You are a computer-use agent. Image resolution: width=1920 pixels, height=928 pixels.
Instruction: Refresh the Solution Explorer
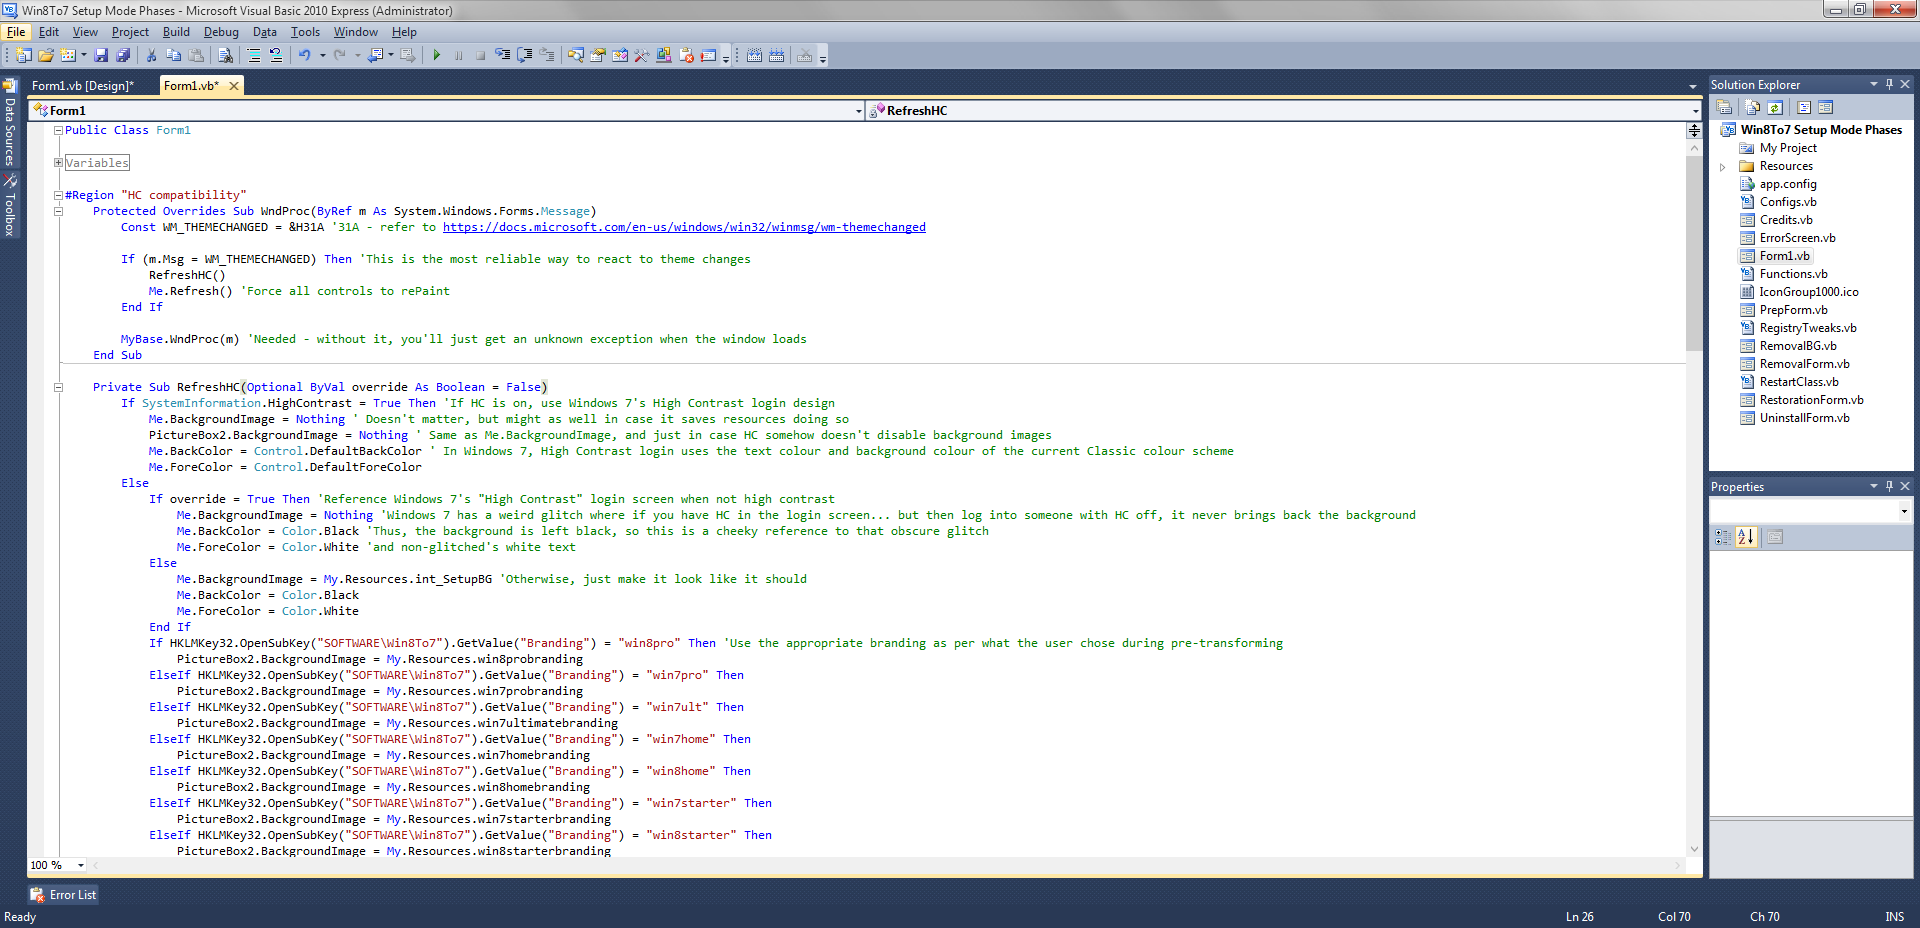pos(1775,107)
